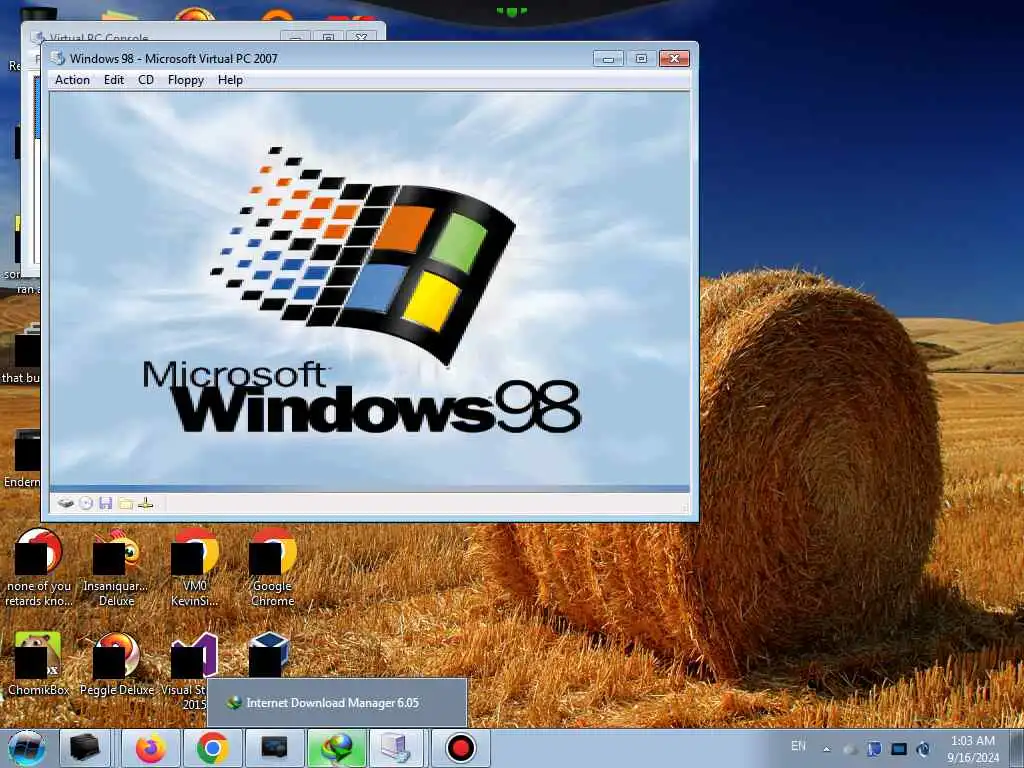This screenshot has width=1024, height=768.
Task: Minimize the Windows 98 Virtual PC window
Action: [608, 59]
